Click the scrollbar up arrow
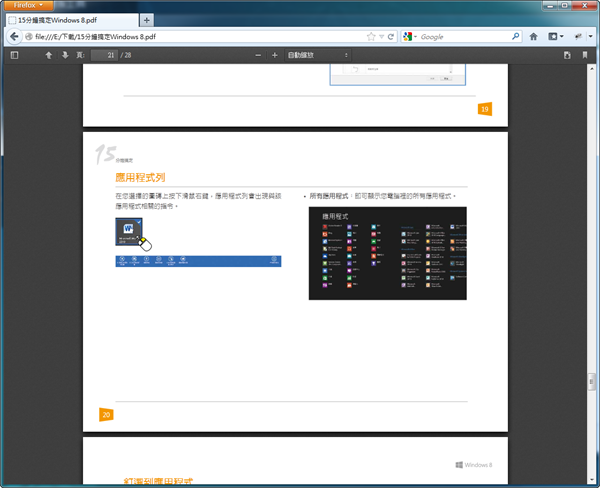The image size is (600, 488). pyautogui.click(x=592, y=69)
